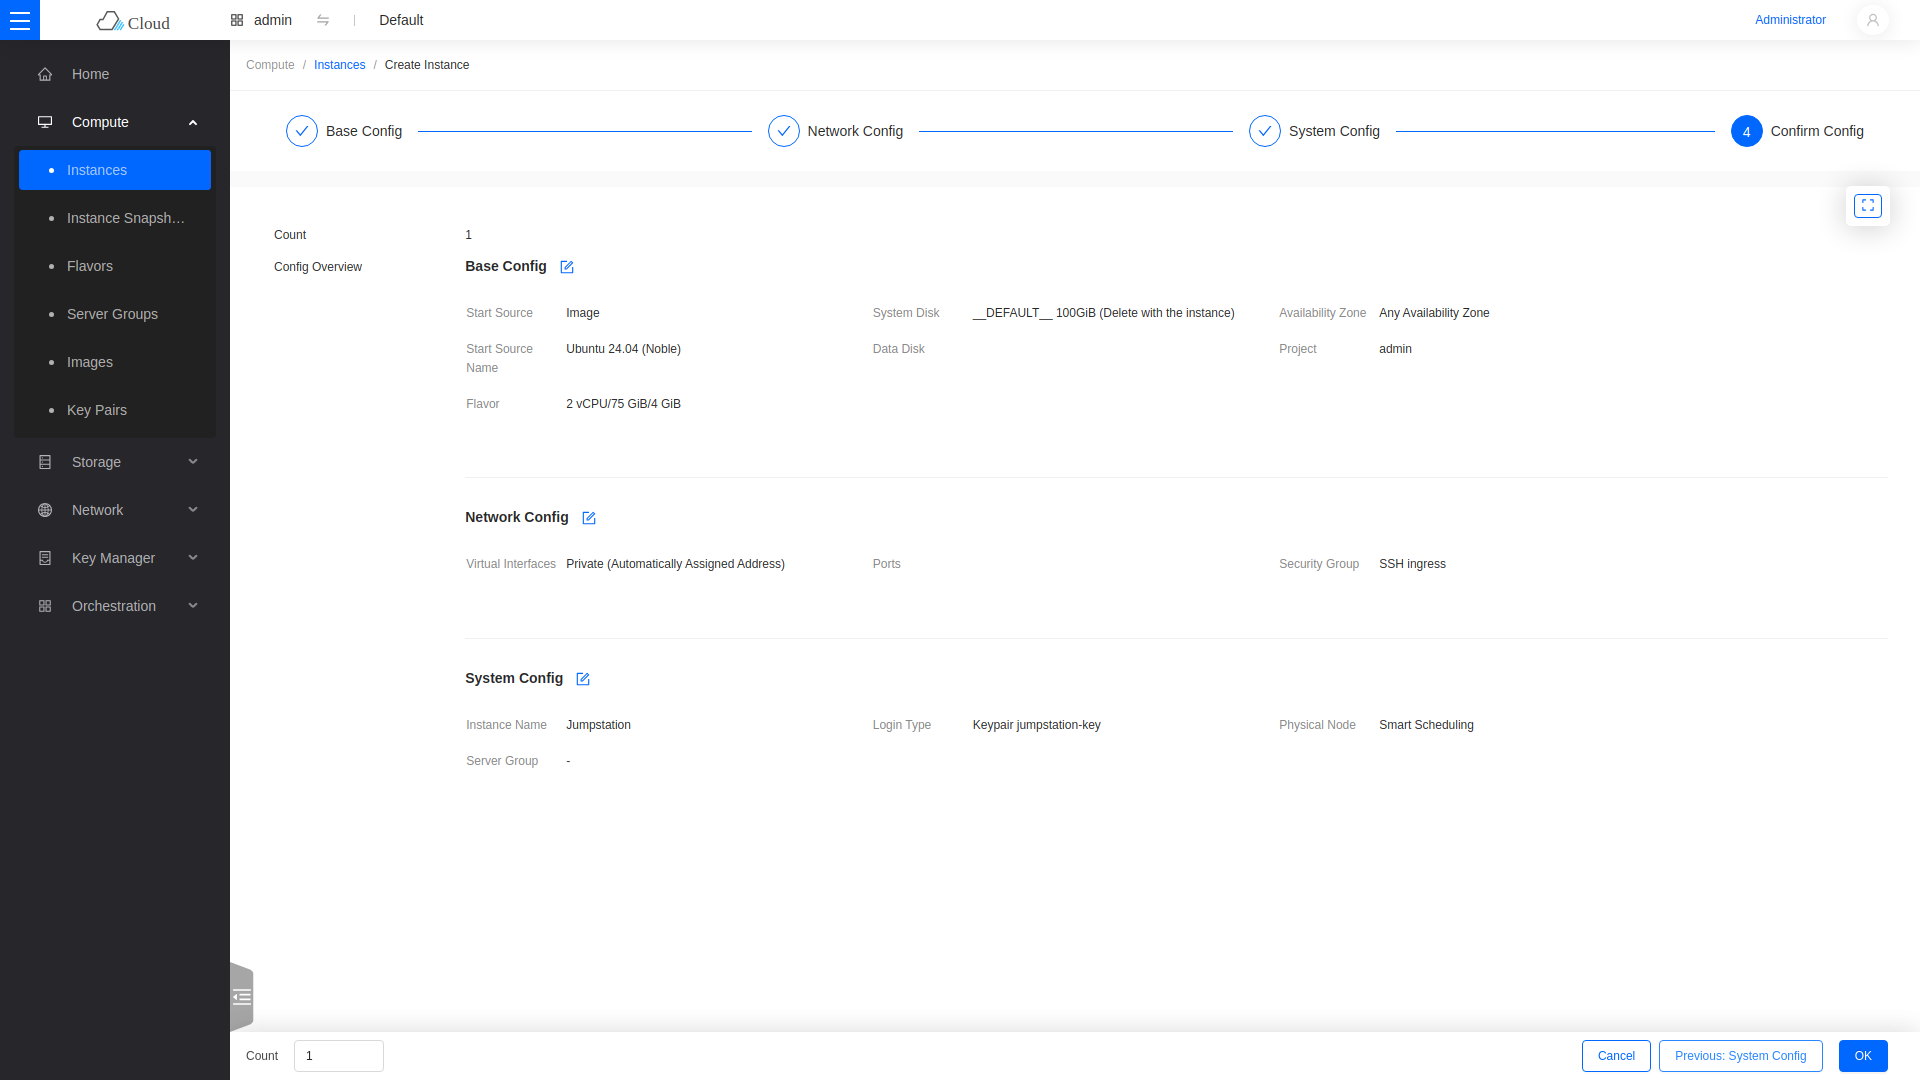Image resolution: width=1920 pixels, height=1080 pixels.
Task: Select Instances in the sidebar
Action: (115, 170)
